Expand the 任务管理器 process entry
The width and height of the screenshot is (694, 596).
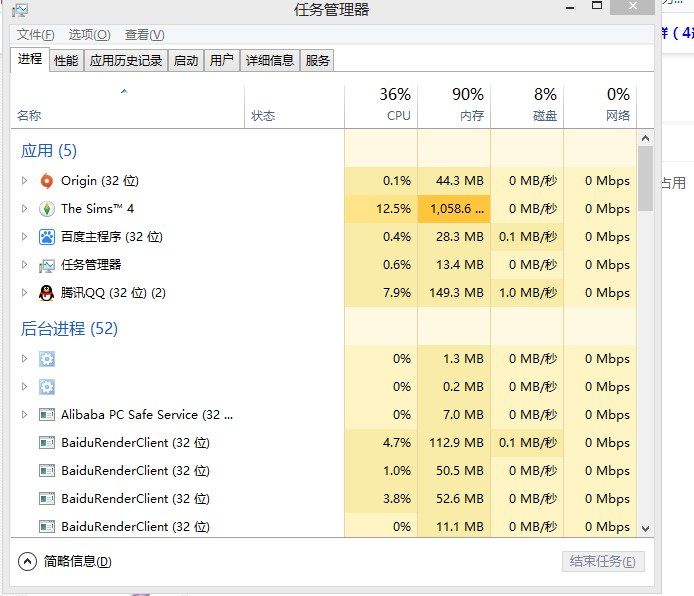click(x=25, y=265)
